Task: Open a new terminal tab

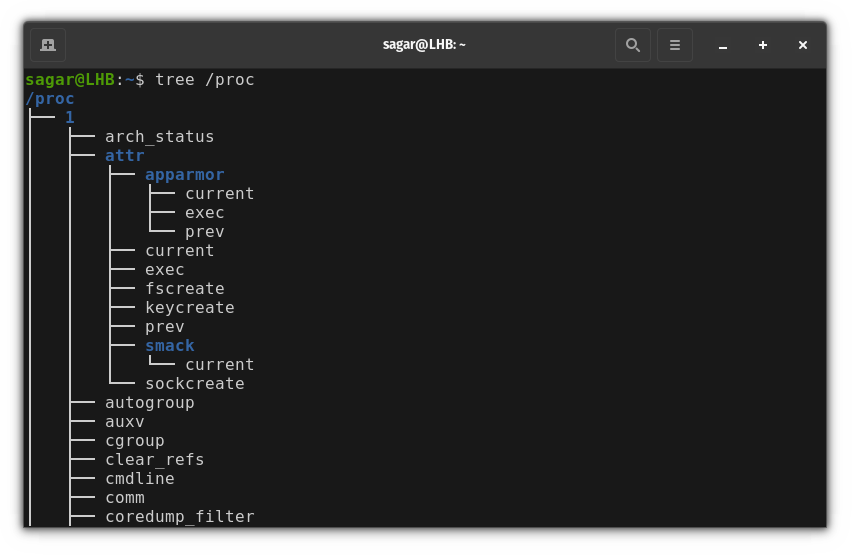Action: pyautogui.click(x=48, y=45)
